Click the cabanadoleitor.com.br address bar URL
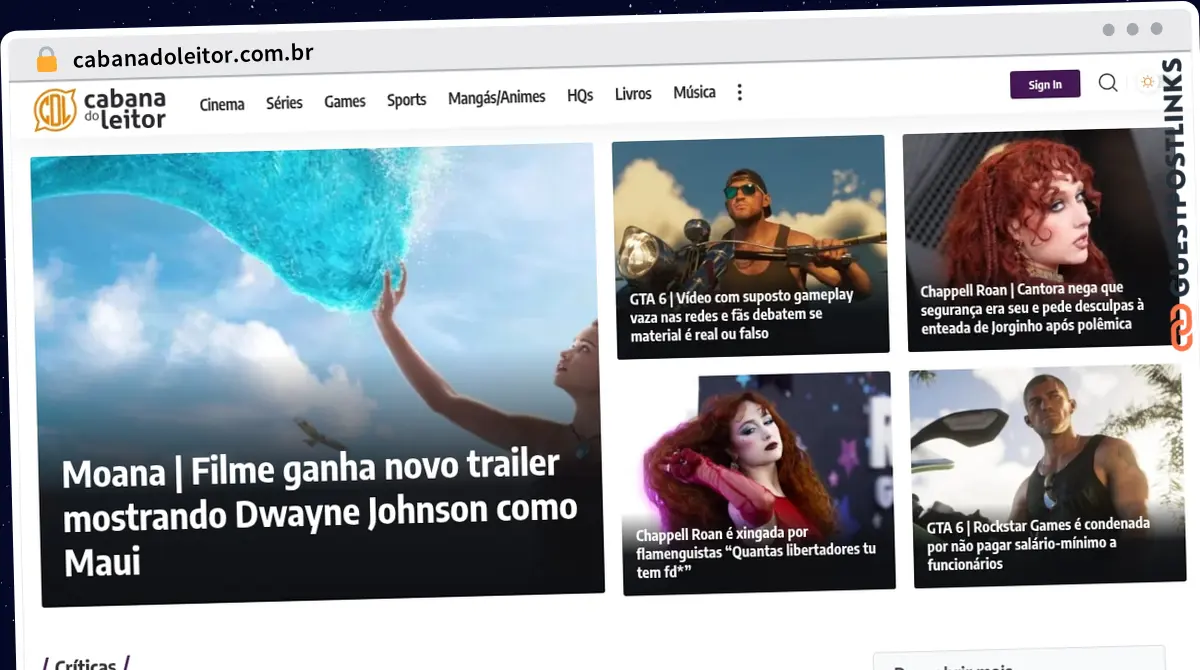Screen dimensions: 1200x670 [x=193, y=57]
